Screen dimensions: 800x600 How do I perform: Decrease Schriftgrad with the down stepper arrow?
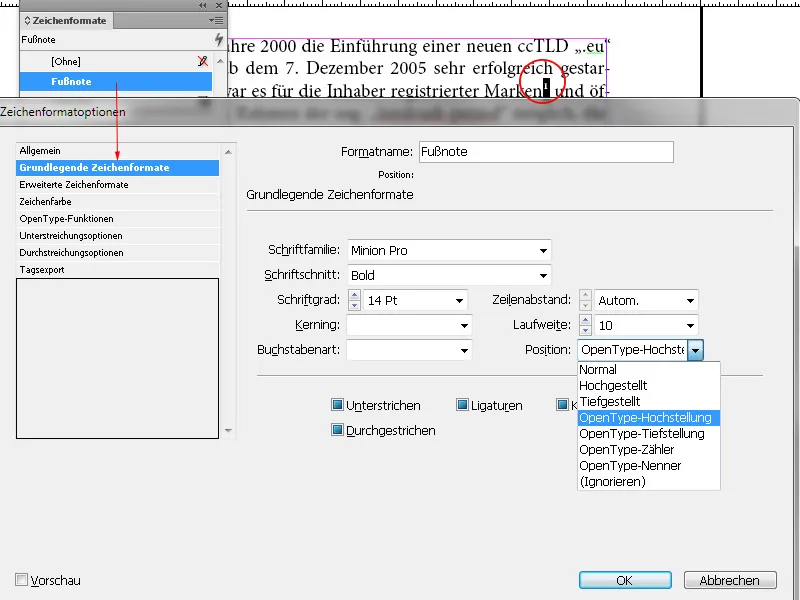click(354, 305)
